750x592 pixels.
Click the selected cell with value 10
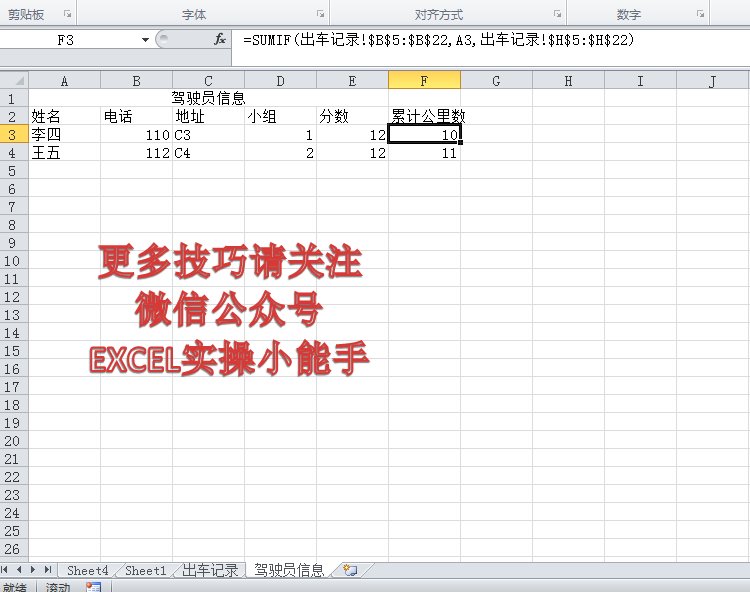(424, 134)
